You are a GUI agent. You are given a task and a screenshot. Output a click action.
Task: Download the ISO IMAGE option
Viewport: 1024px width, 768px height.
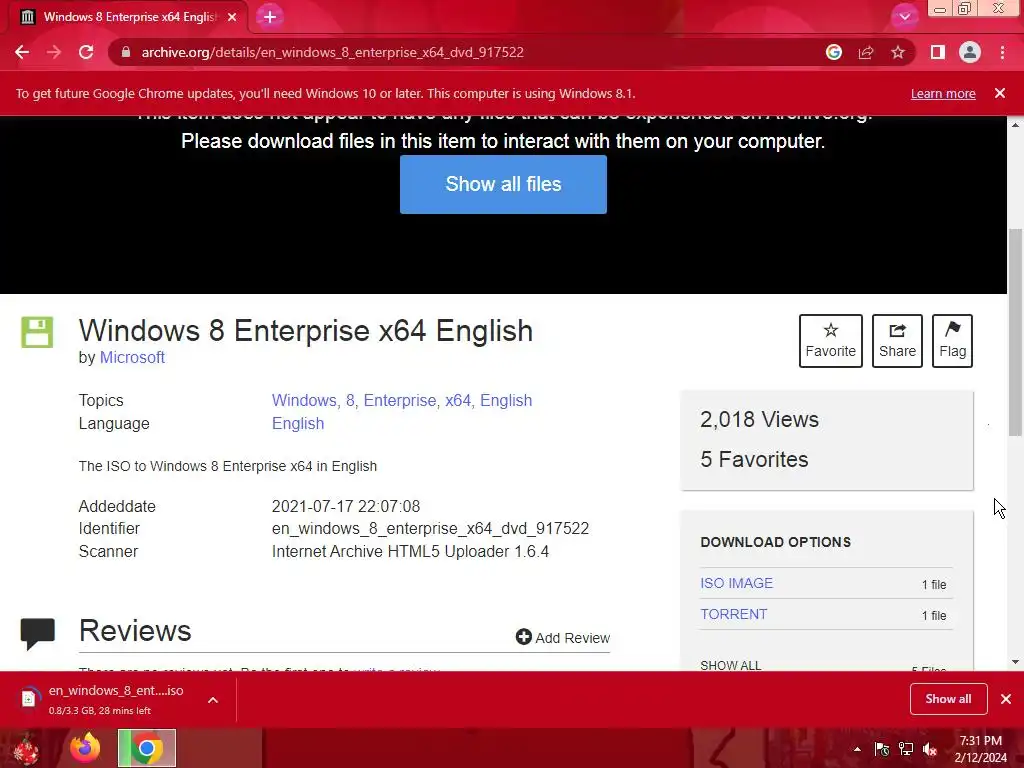737,583
